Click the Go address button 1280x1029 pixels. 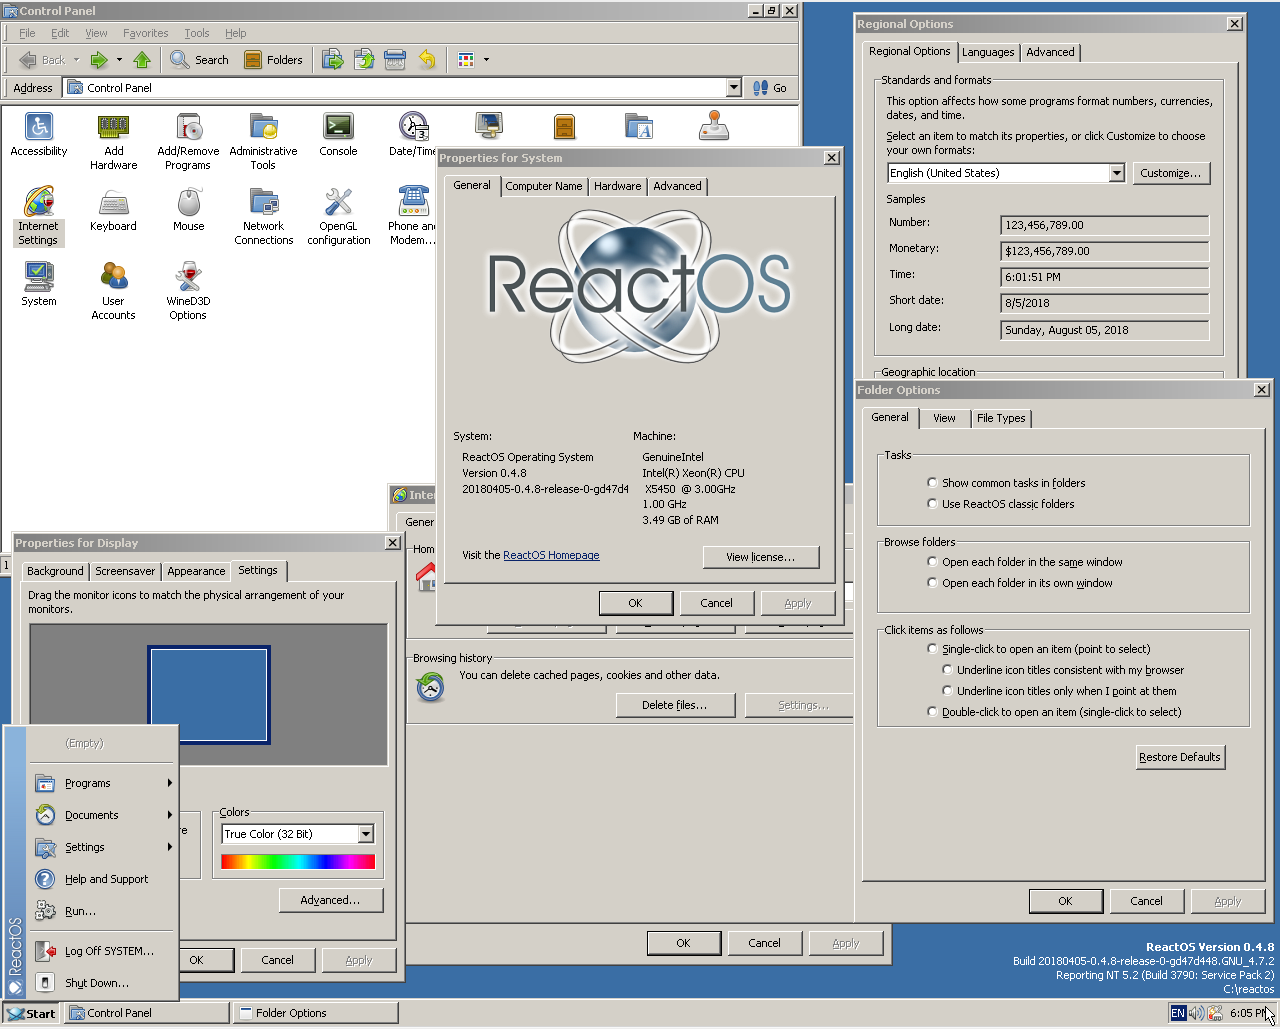769,88
